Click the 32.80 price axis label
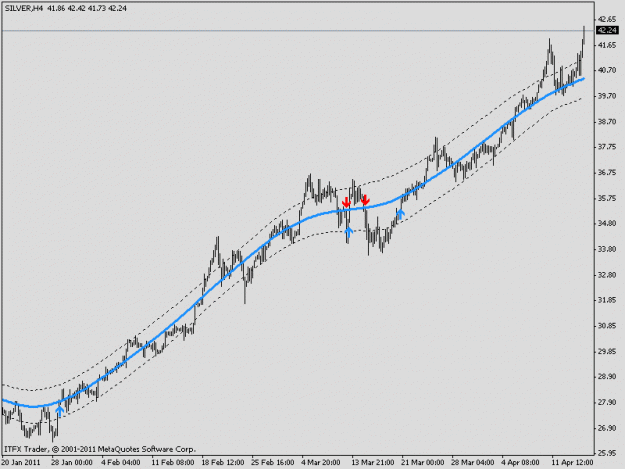 [607, 275]
